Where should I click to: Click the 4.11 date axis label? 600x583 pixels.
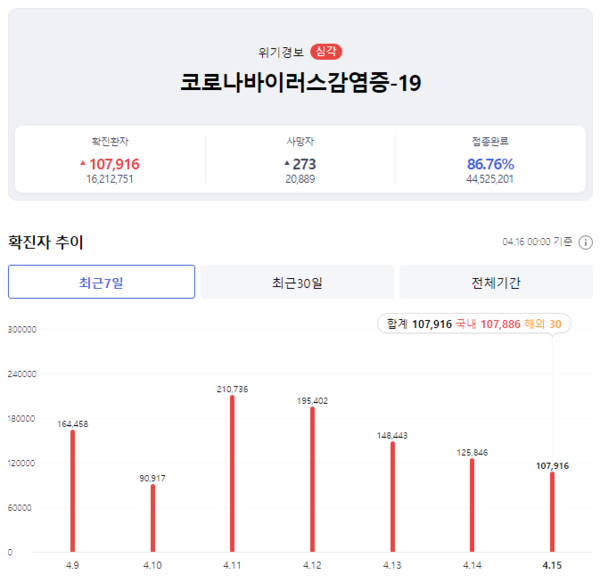[x=232, y=565]
